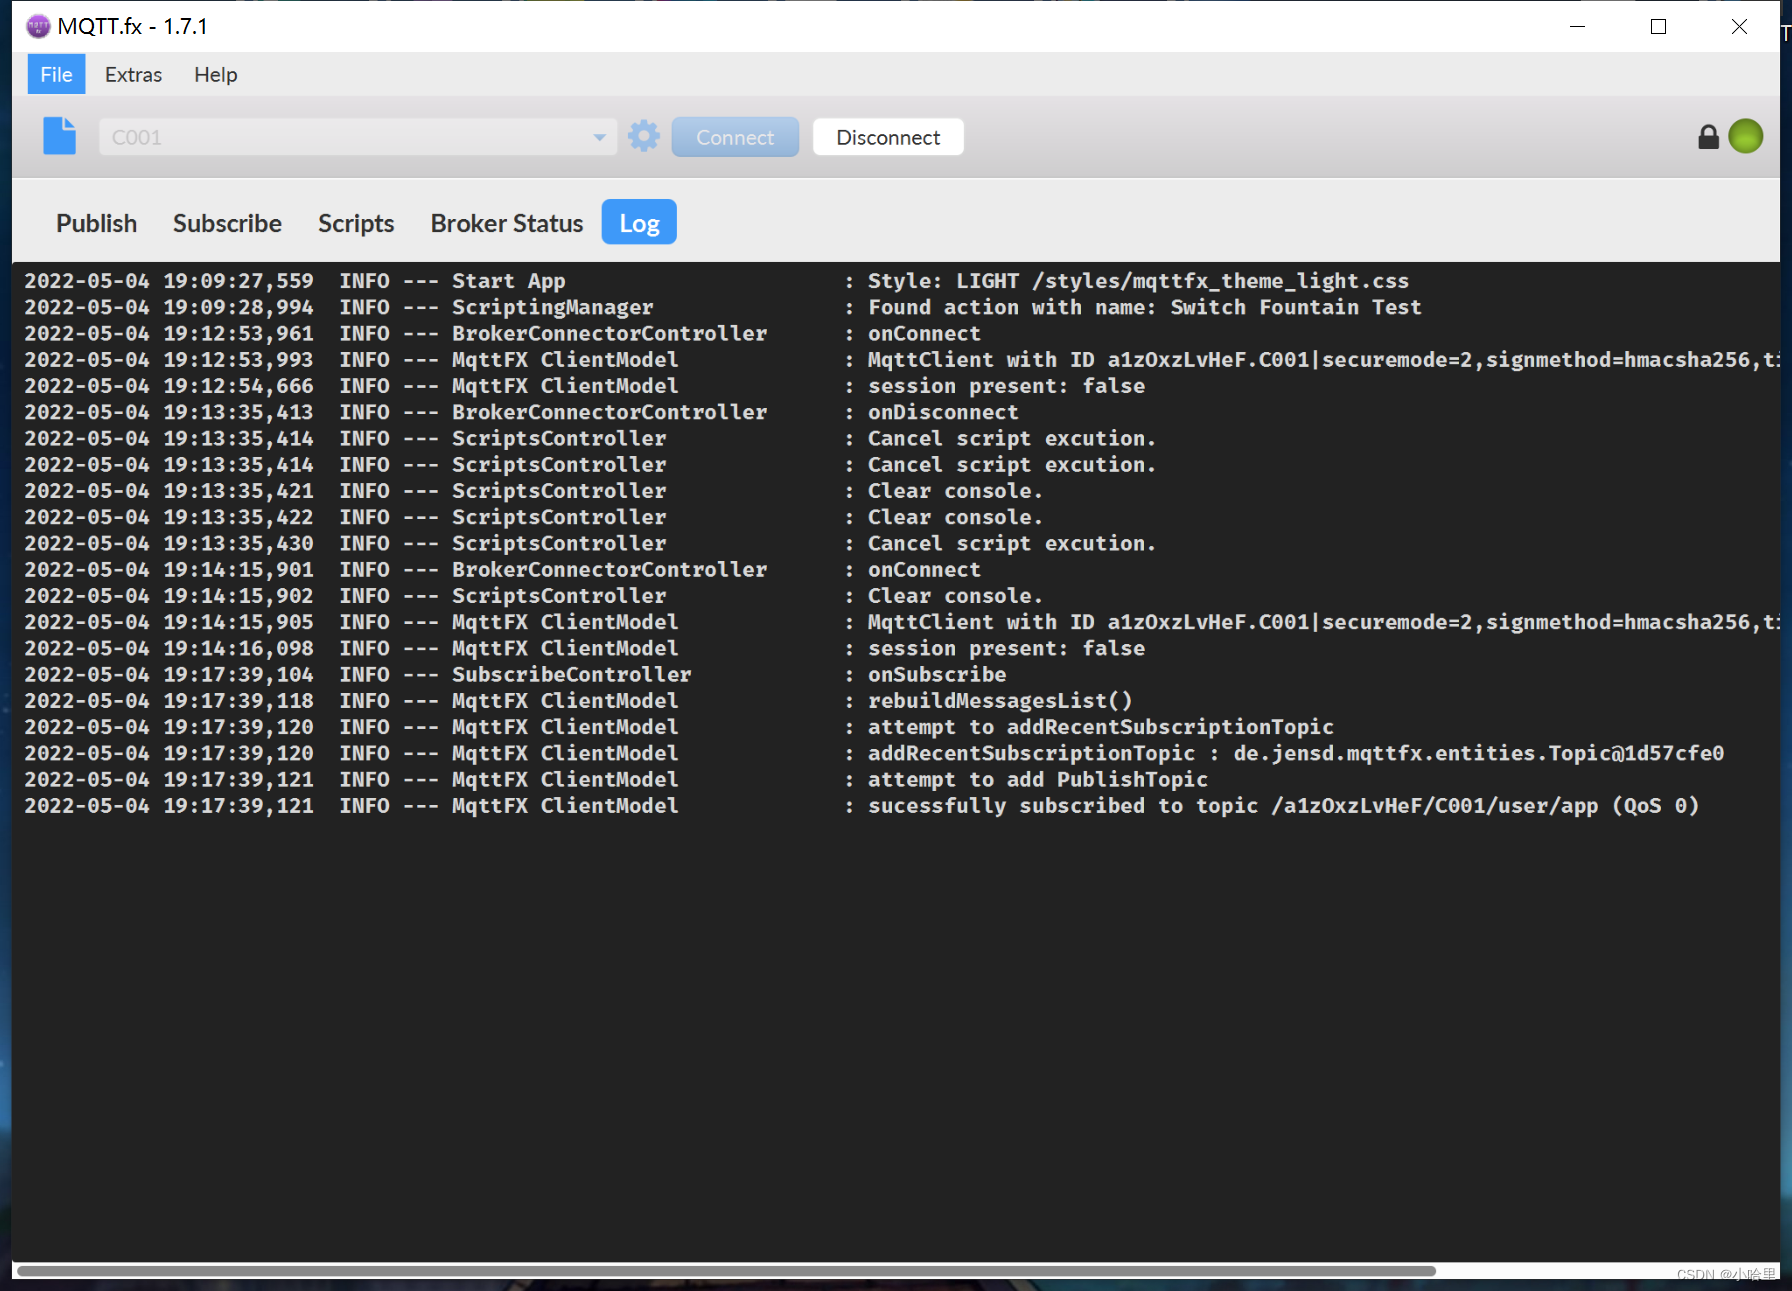Switch to the Subscribe tab
Screen dimensions: 1792x1291
[227, 223]
